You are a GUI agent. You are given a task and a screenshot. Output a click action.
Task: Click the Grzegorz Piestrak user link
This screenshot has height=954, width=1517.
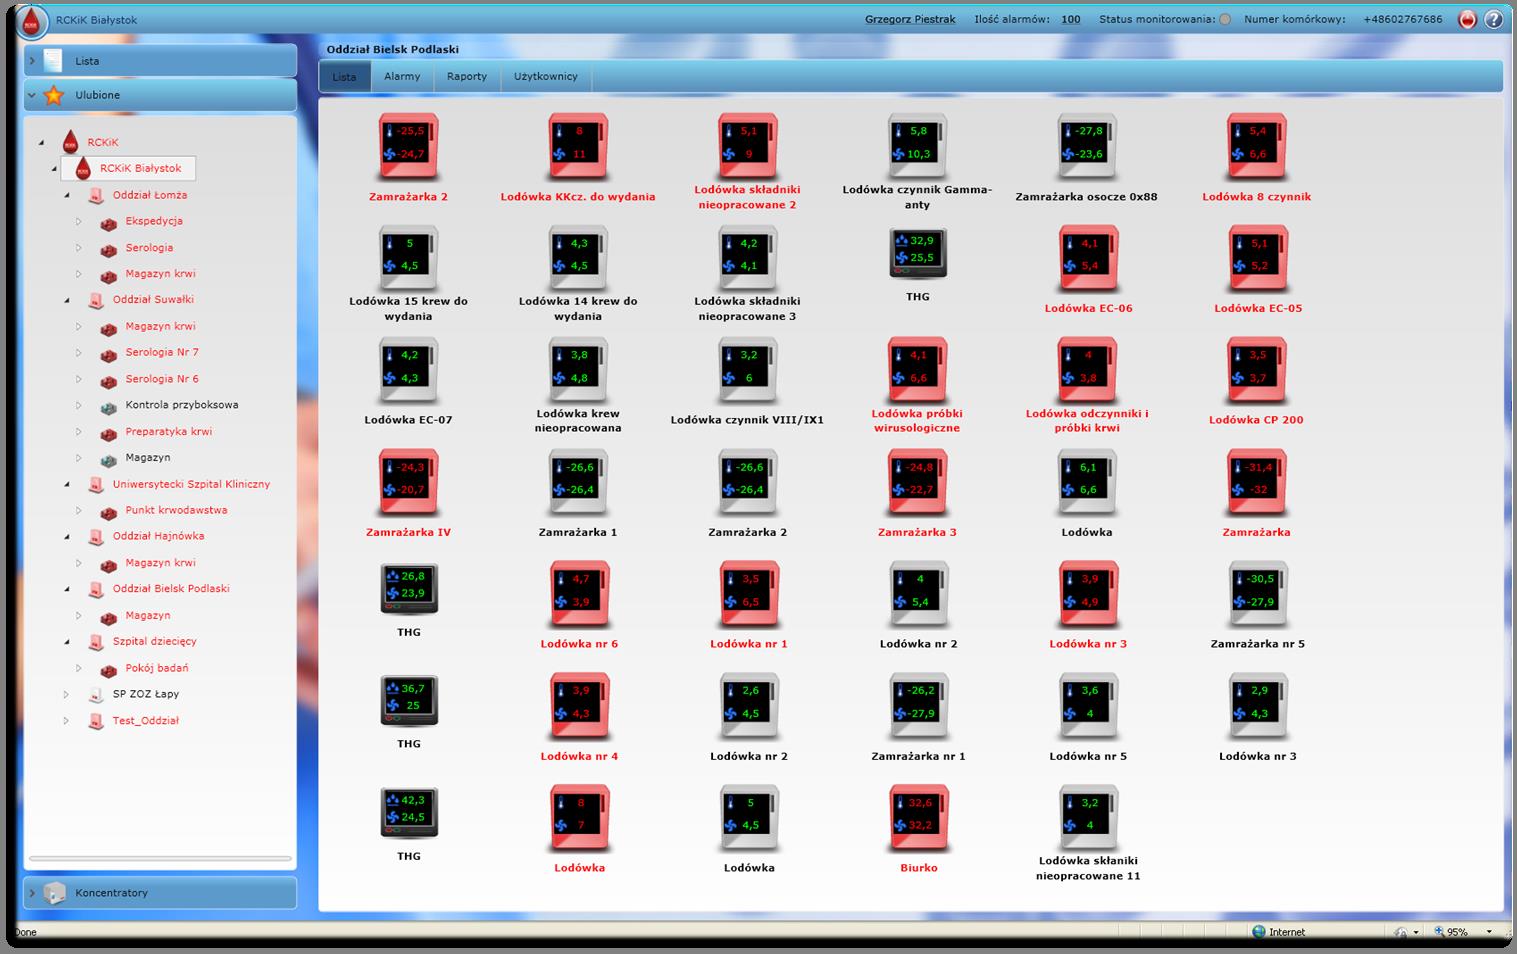(x=909, y=20)
